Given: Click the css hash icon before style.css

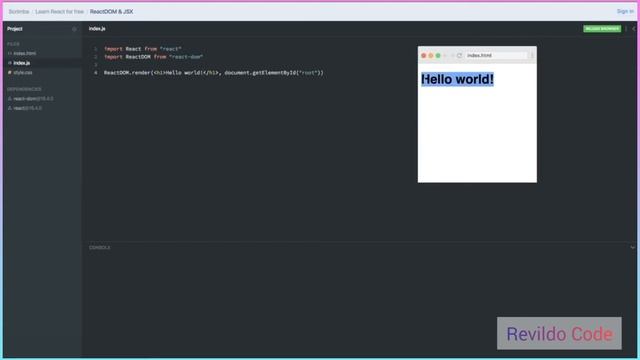Looking at the screenshot, I should point(10,73).
